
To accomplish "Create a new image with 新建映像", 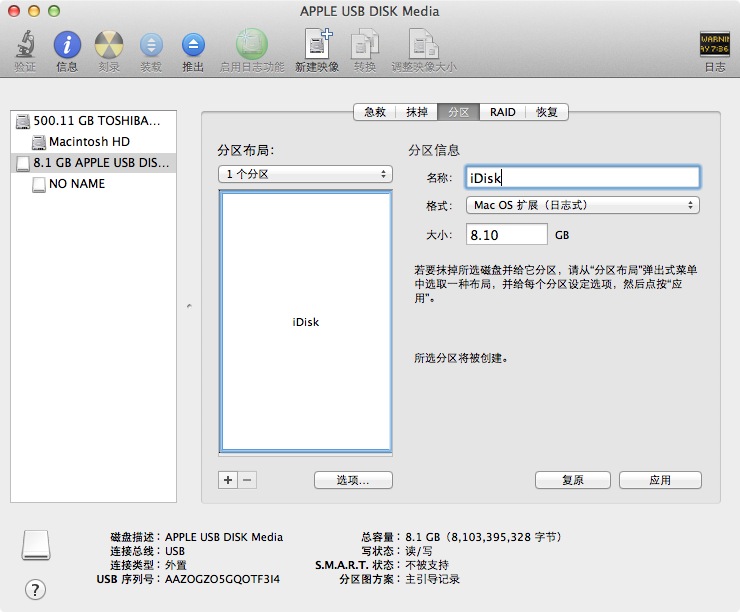I will tap(318, 44).
